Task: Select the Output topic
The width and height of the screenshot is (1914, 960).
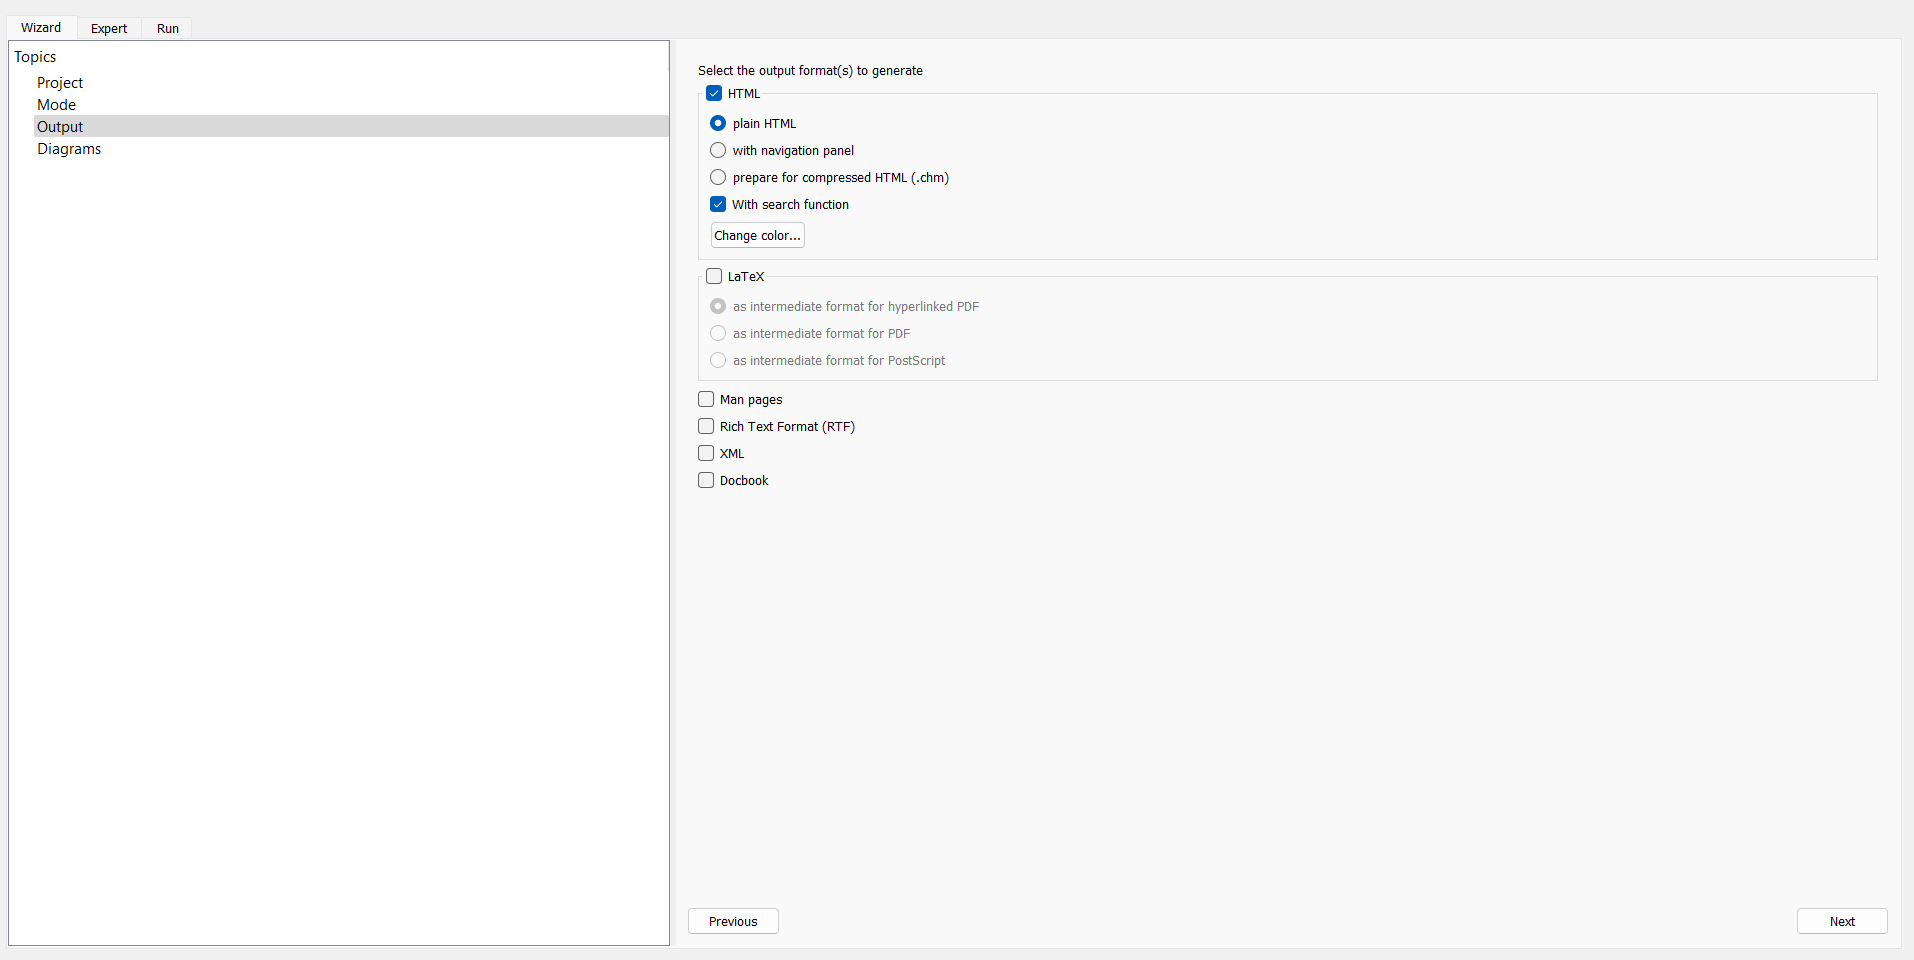Action: (351, 127)
